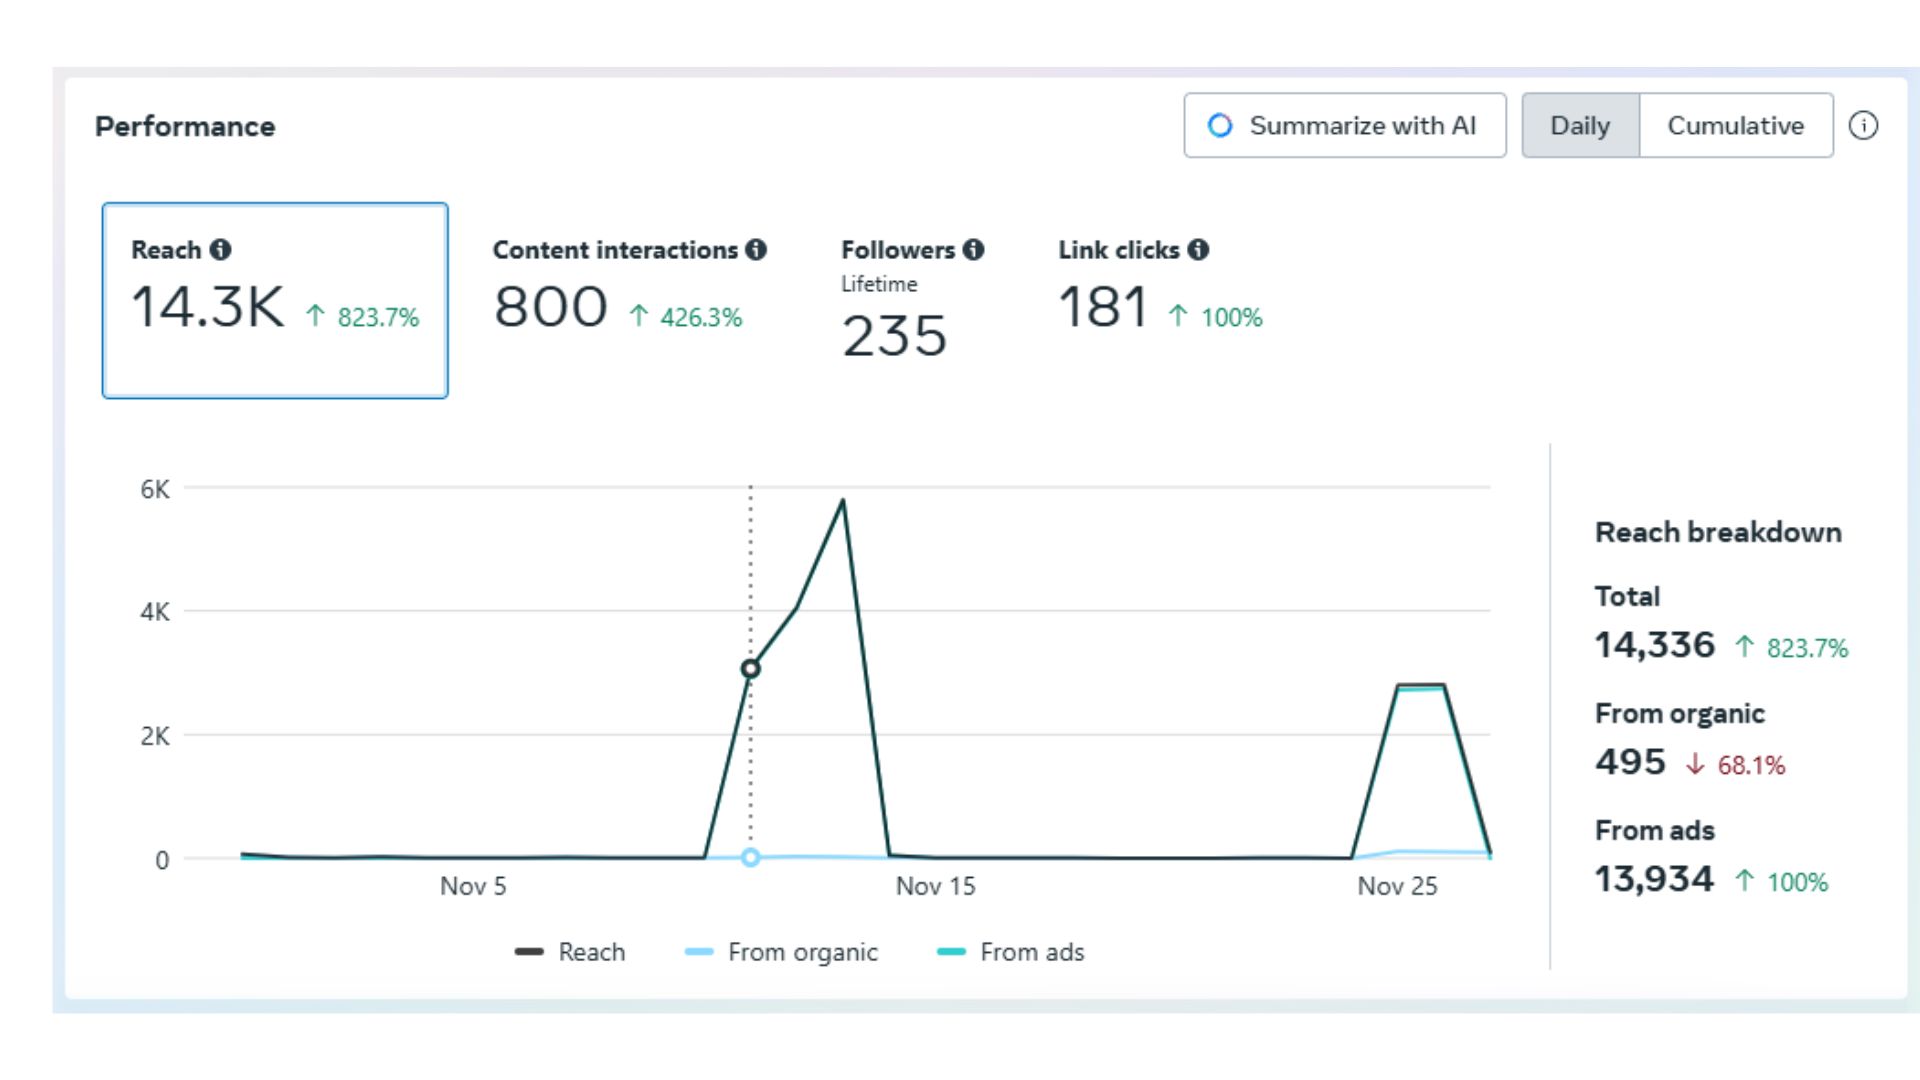
Task: Click the red down arrow by 68.1%
Action: point(1695,765)
